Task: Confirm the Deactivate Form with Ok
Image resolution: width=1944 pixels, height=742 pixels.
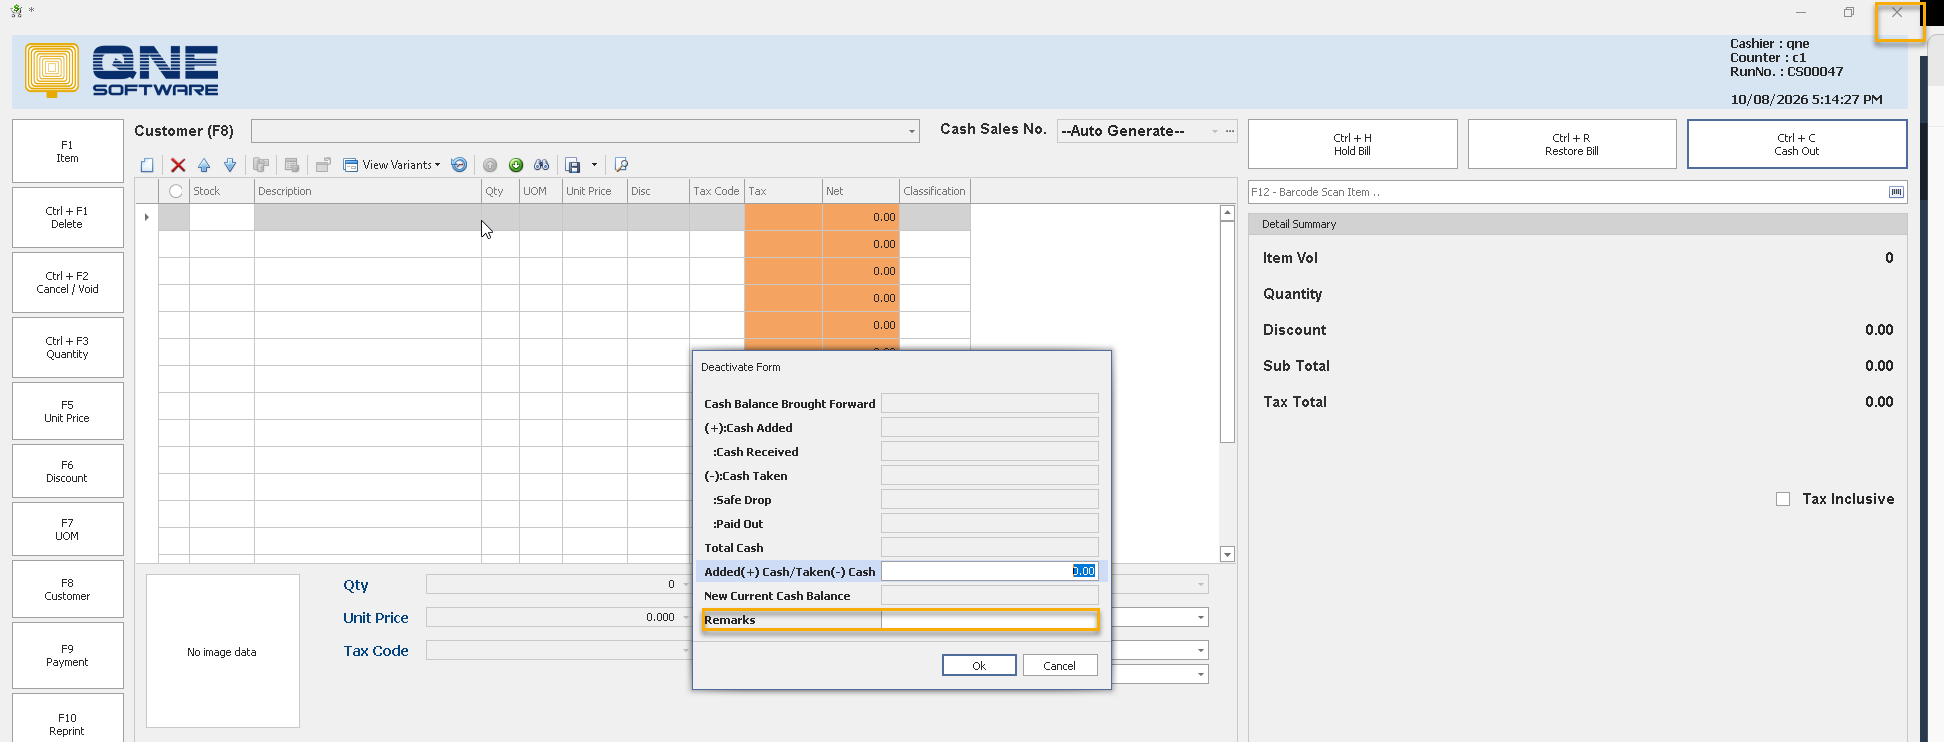Action: (979, 665)
